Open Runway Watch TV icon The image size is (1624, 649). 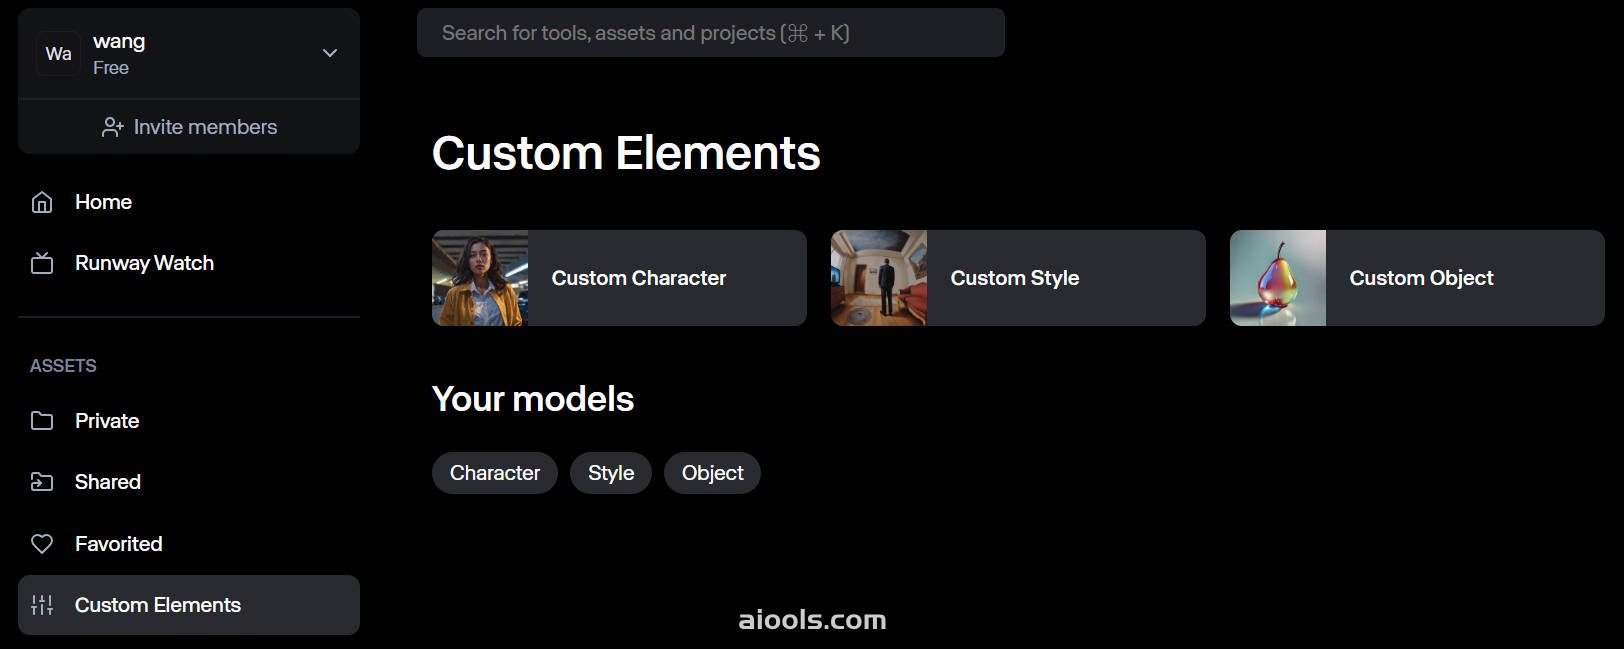click(x=42, y=263)
